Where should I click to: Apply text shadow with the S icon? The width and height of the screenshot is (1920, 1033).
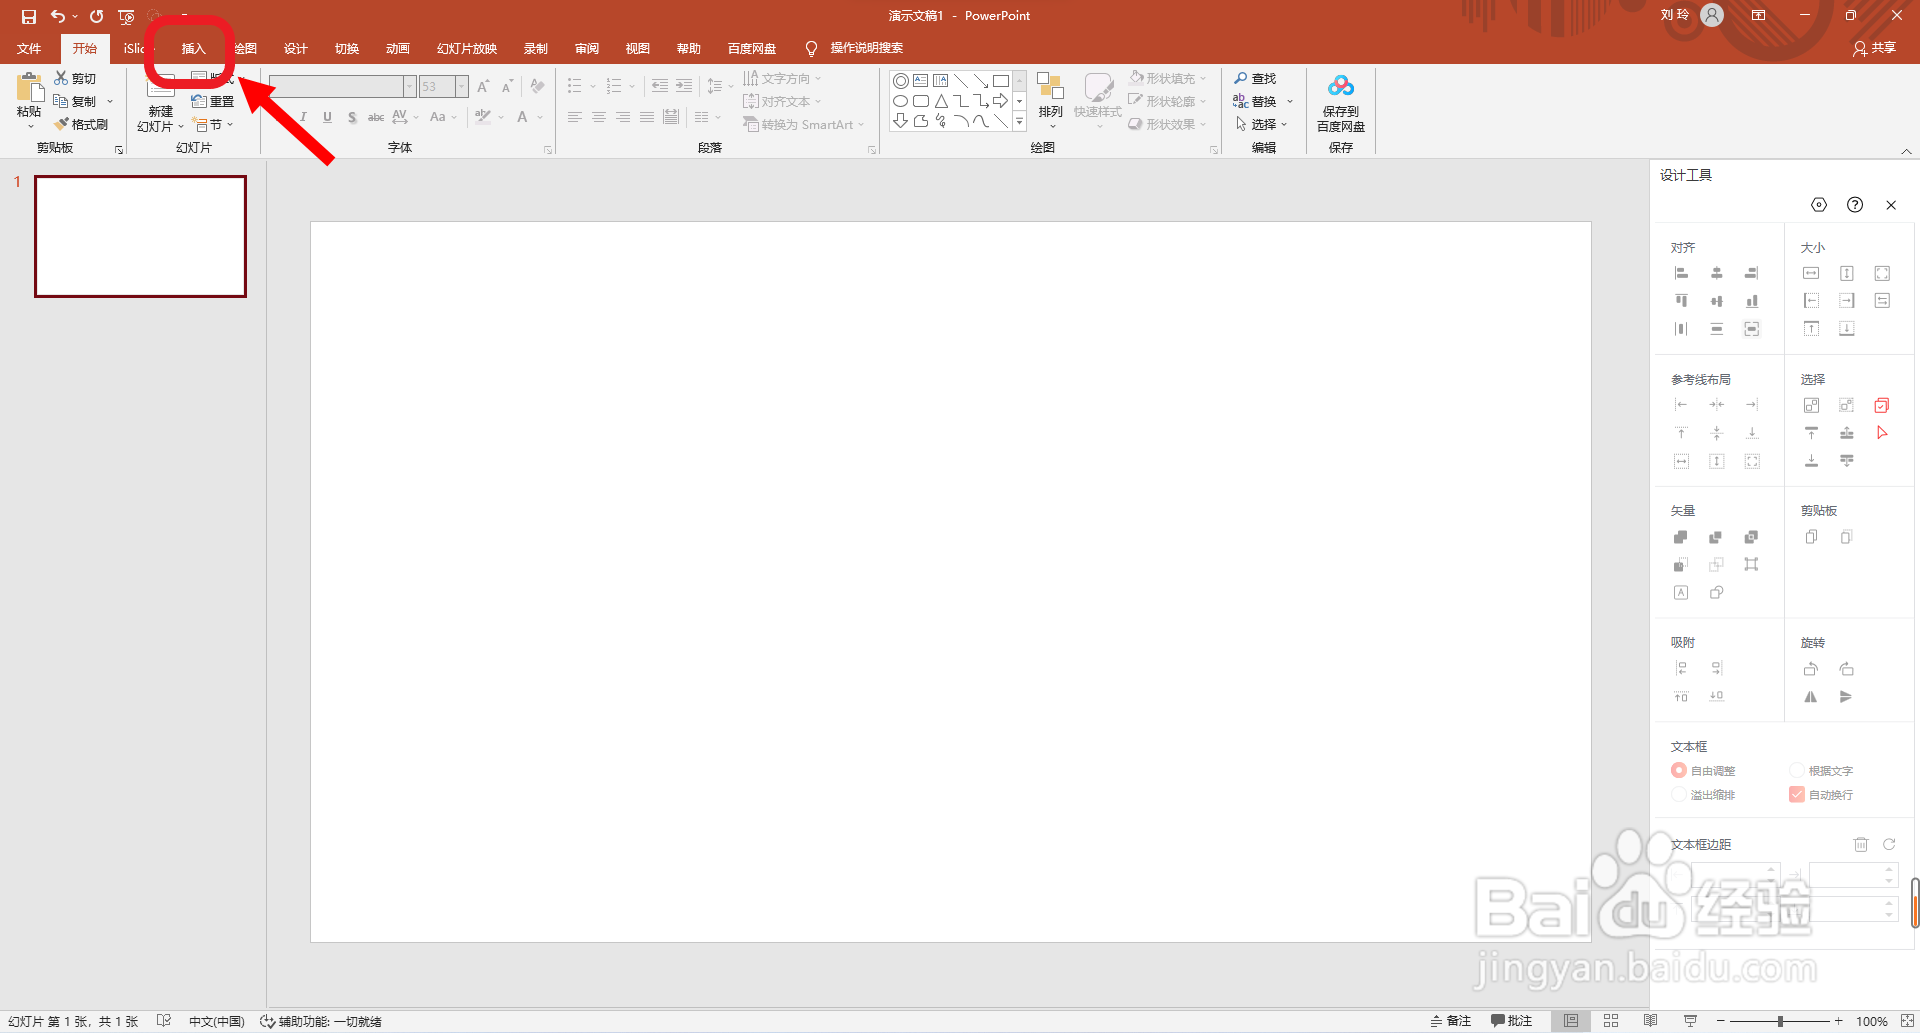[352, 117]
